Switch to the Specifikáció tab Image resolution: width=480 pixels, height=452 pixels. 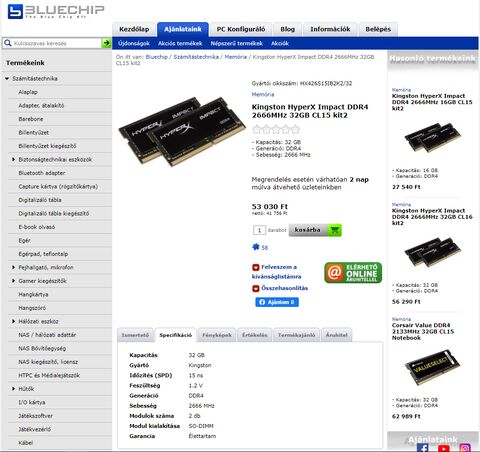[x=176, y=335]
